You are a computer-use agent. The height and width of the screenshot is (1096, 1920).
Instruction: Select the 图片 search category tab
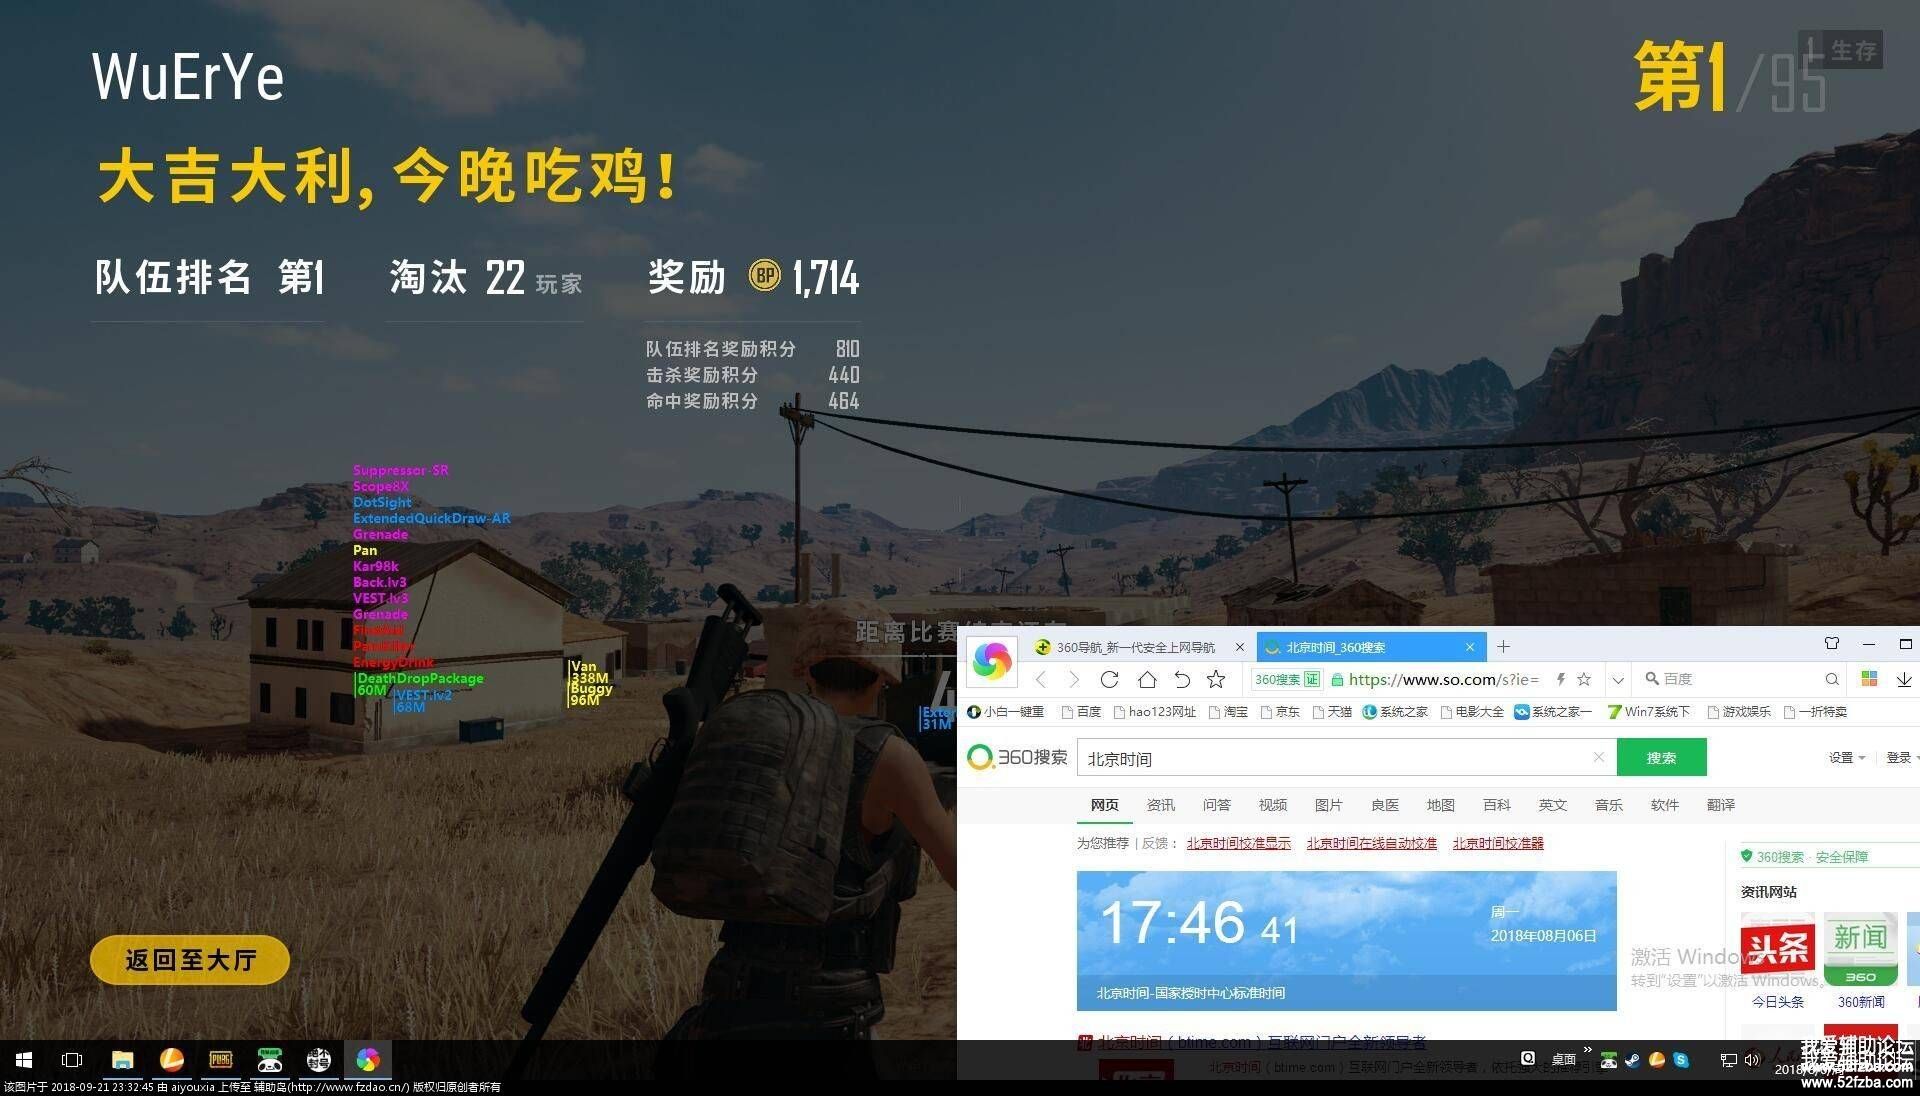1328,805
